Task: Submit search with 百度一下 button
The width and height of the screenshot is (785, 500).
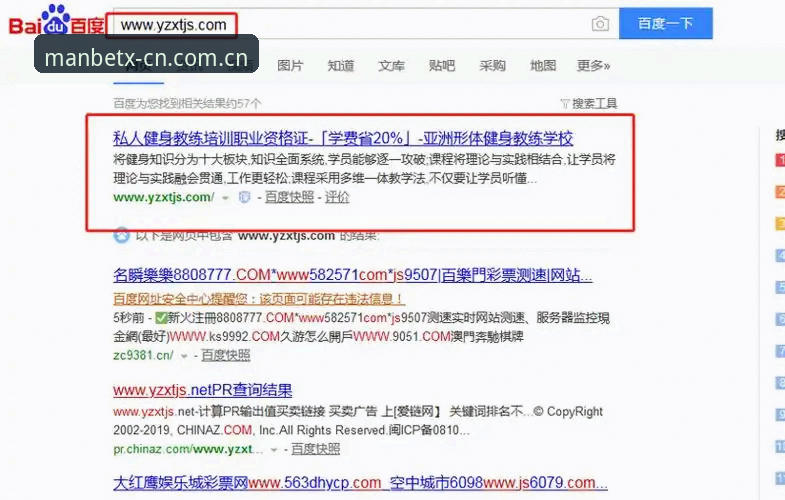Action: [665, 23]
